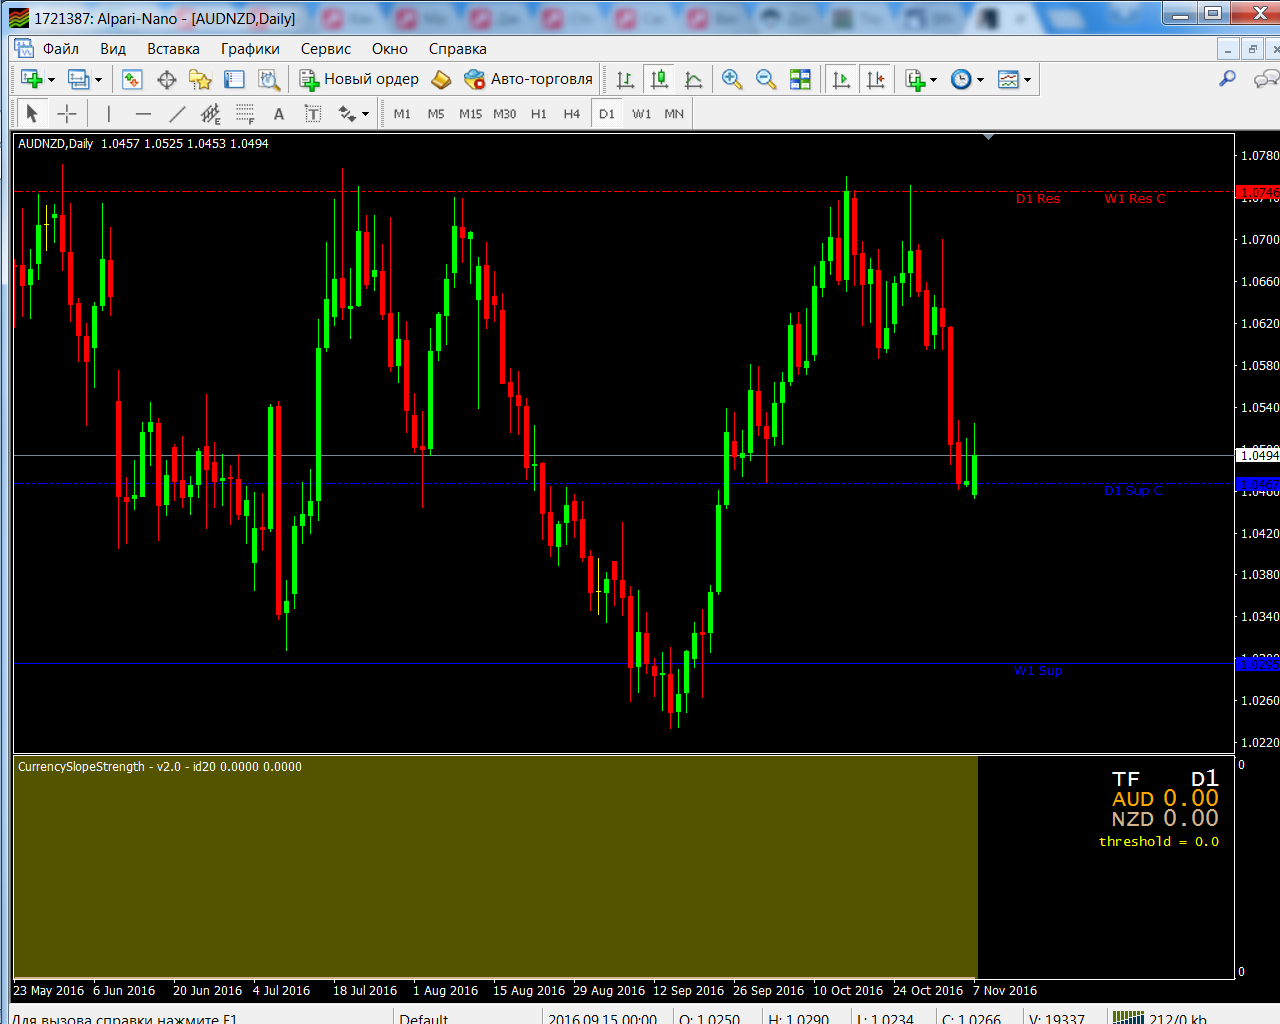Image resolution: width=1280 pixels, height=1024 pixels.
Task: Toggle the Авто-торговля button
Action: click(x=528, y=79)
